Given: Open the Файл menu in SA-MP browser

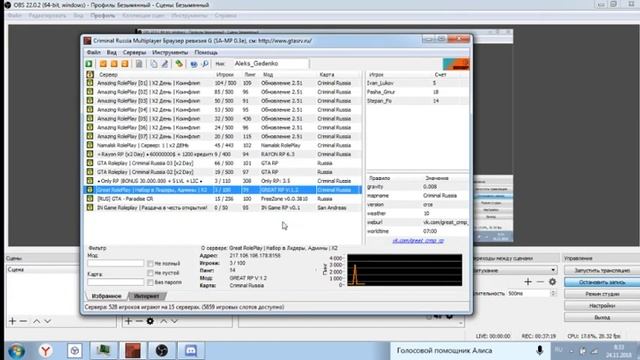Looking at the screenshot, I should [x=93, y=52].
